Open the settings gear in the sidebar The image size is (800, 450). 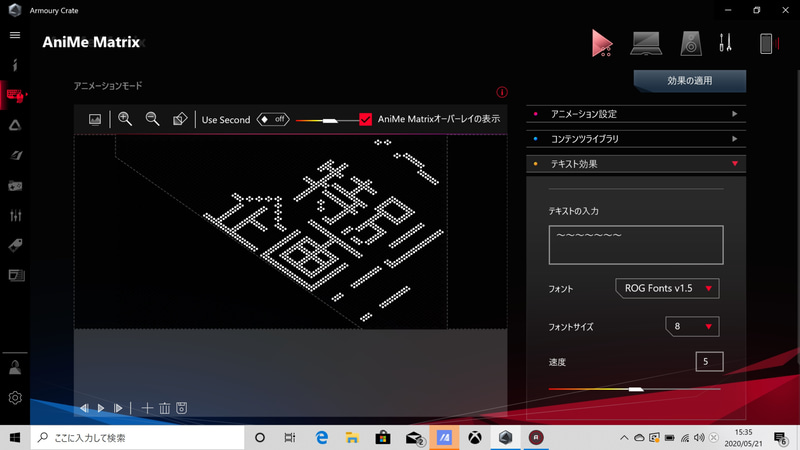coord(15,397)
